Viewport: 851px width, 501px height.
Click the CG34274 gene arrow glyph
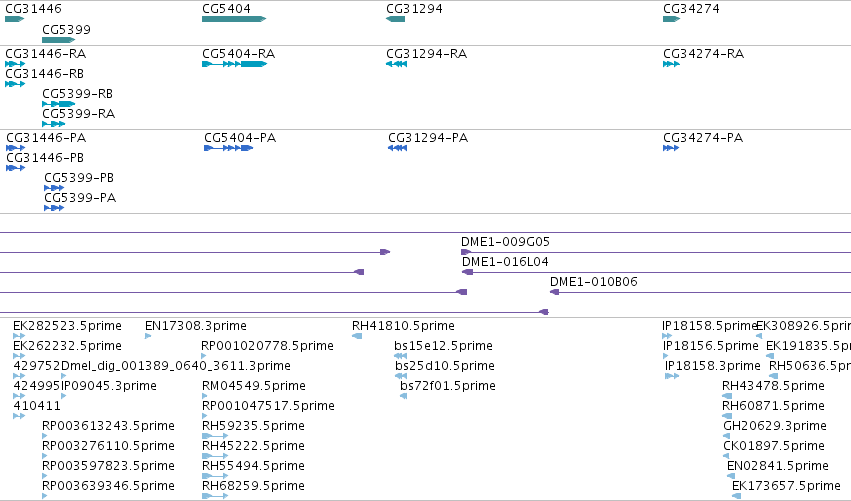coord(671,19)
